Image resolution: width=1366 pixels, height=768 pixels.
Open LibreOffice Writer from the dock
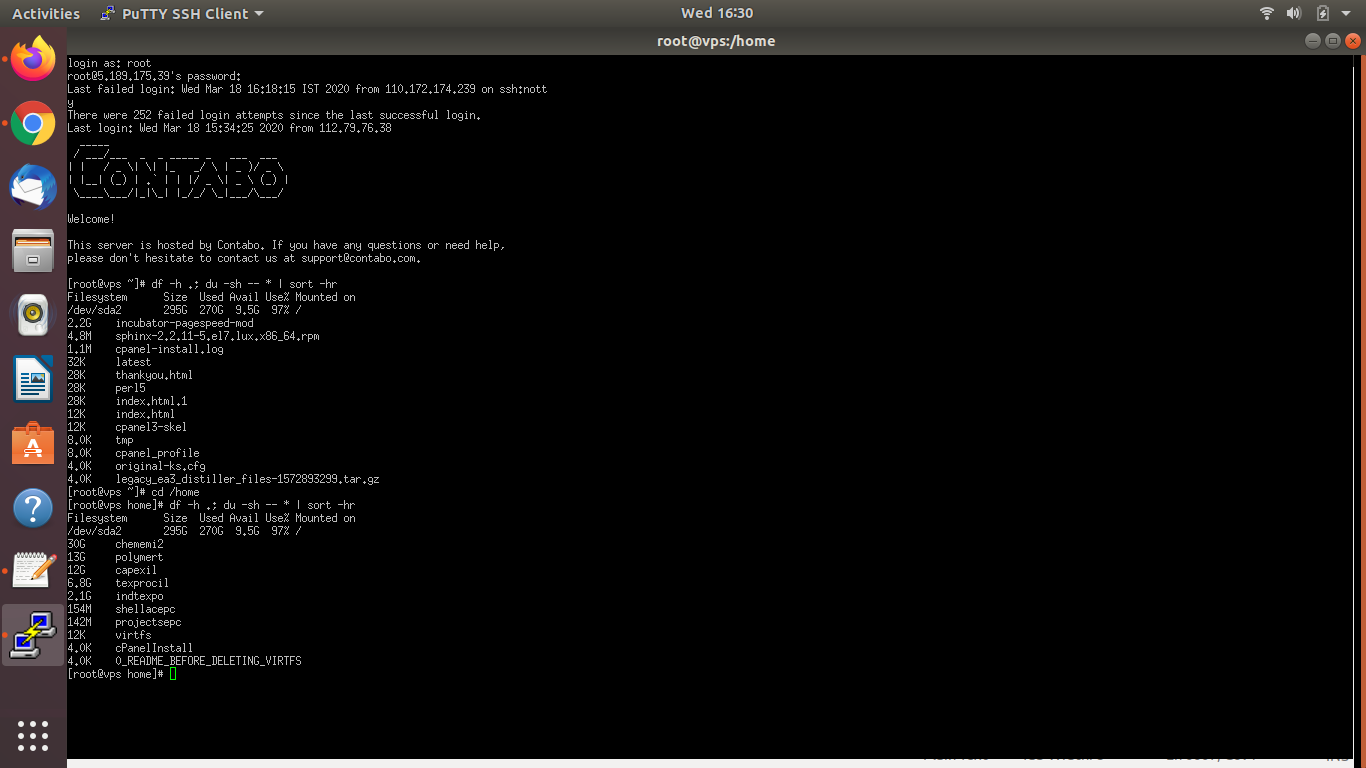[x=33, y=379]
